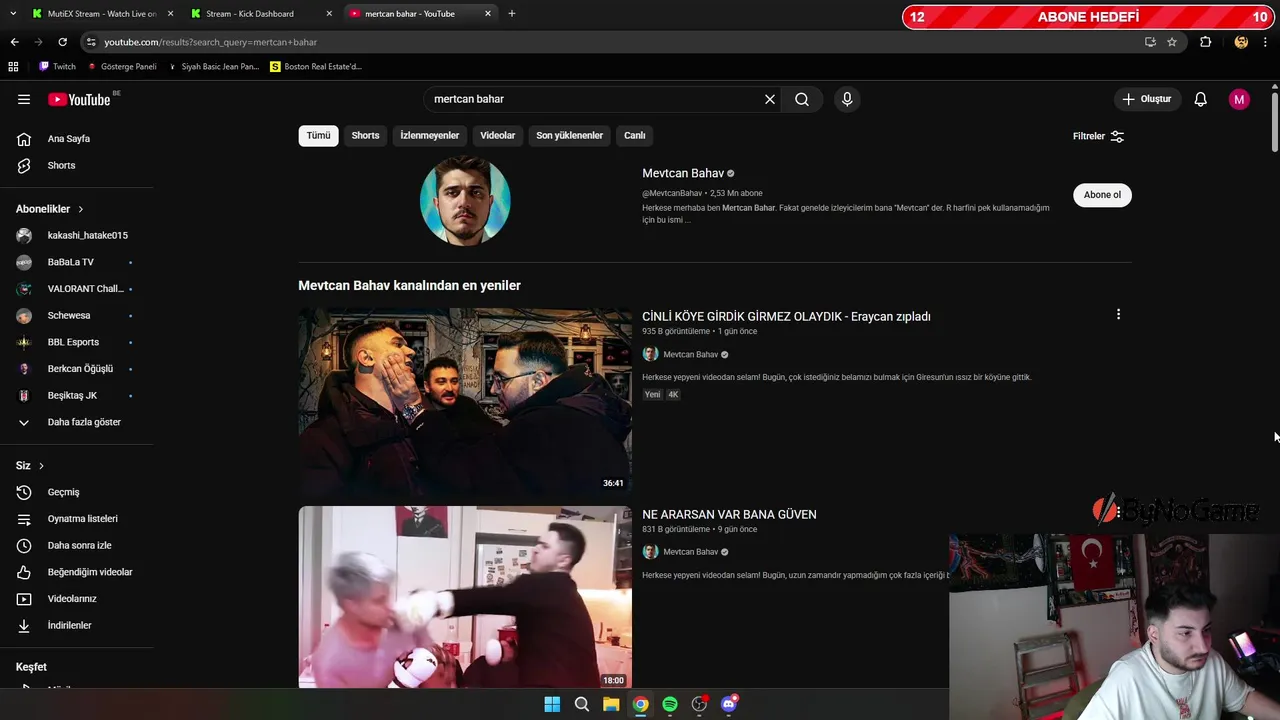Select the Videolar filter chip
Image resolution: width=1280 pixels, height=720 pixels.
click(497, 135)
